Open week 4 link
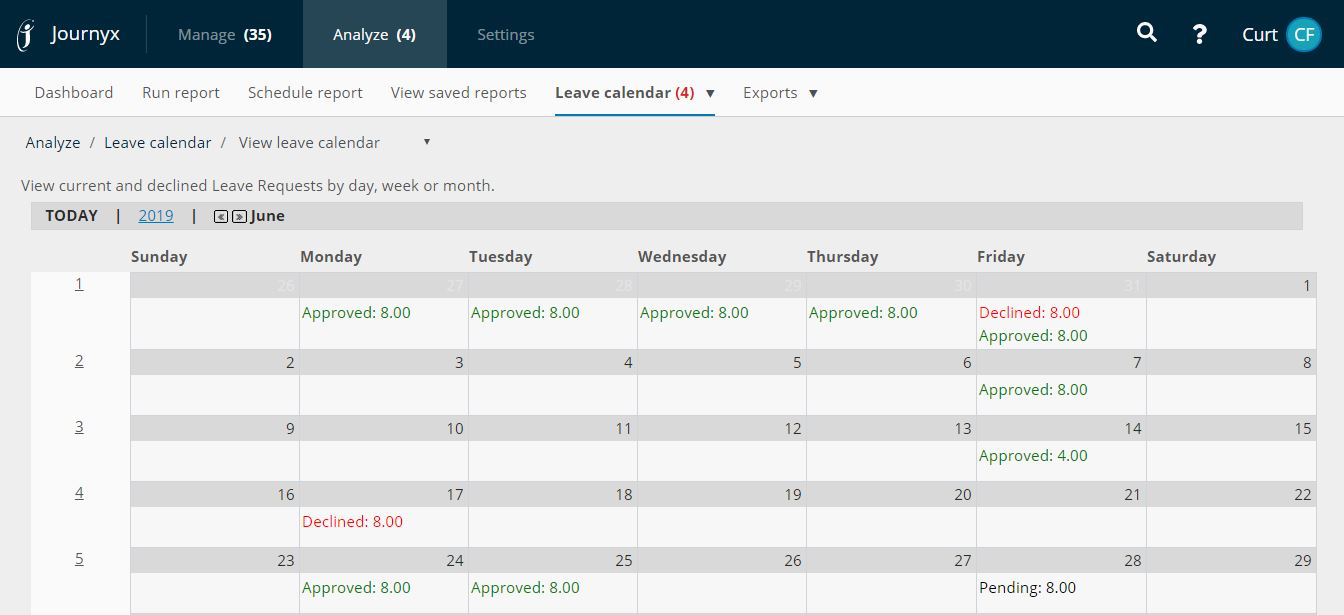The image size is (1344, 615). [79, 492]
